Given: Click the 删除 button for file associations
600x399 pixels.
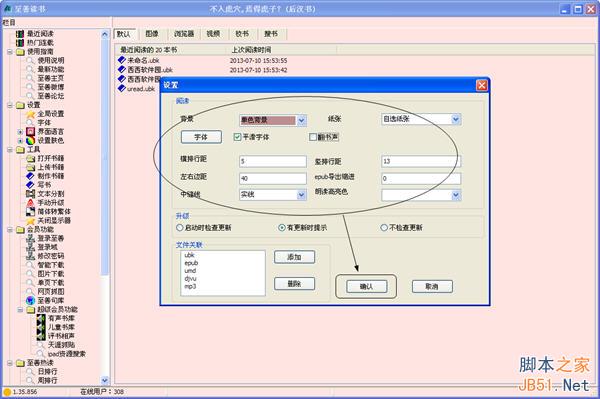Looking at the screenshot, I should click(x=294, y=283).
